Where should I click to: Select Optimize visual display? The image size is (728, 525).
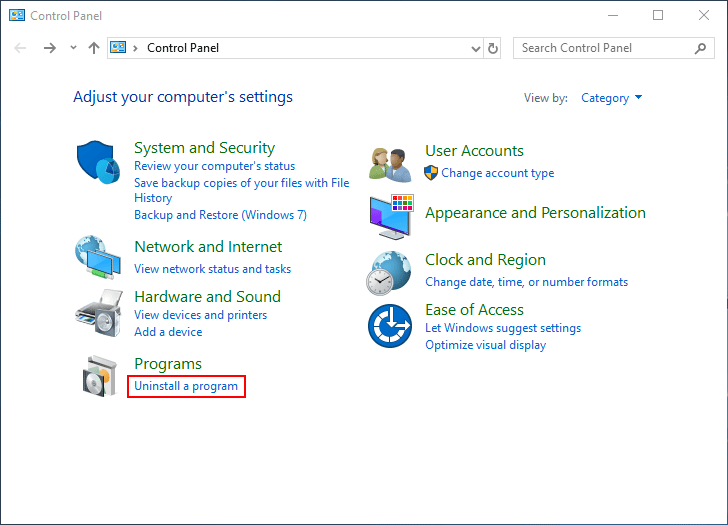486,345
